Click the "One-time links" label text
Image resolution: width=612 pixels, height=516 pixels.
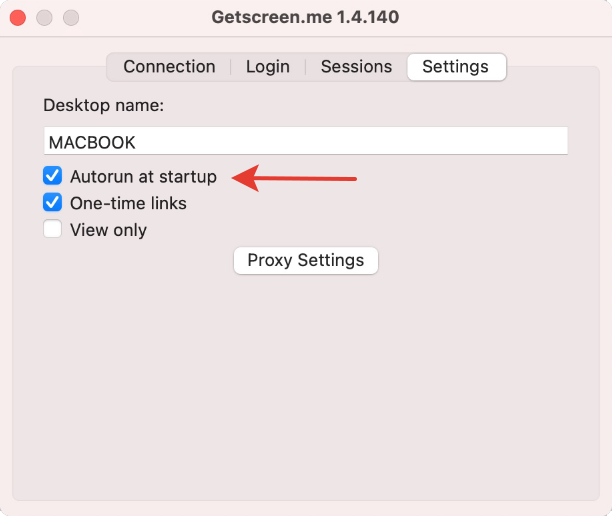pos(128,203)
